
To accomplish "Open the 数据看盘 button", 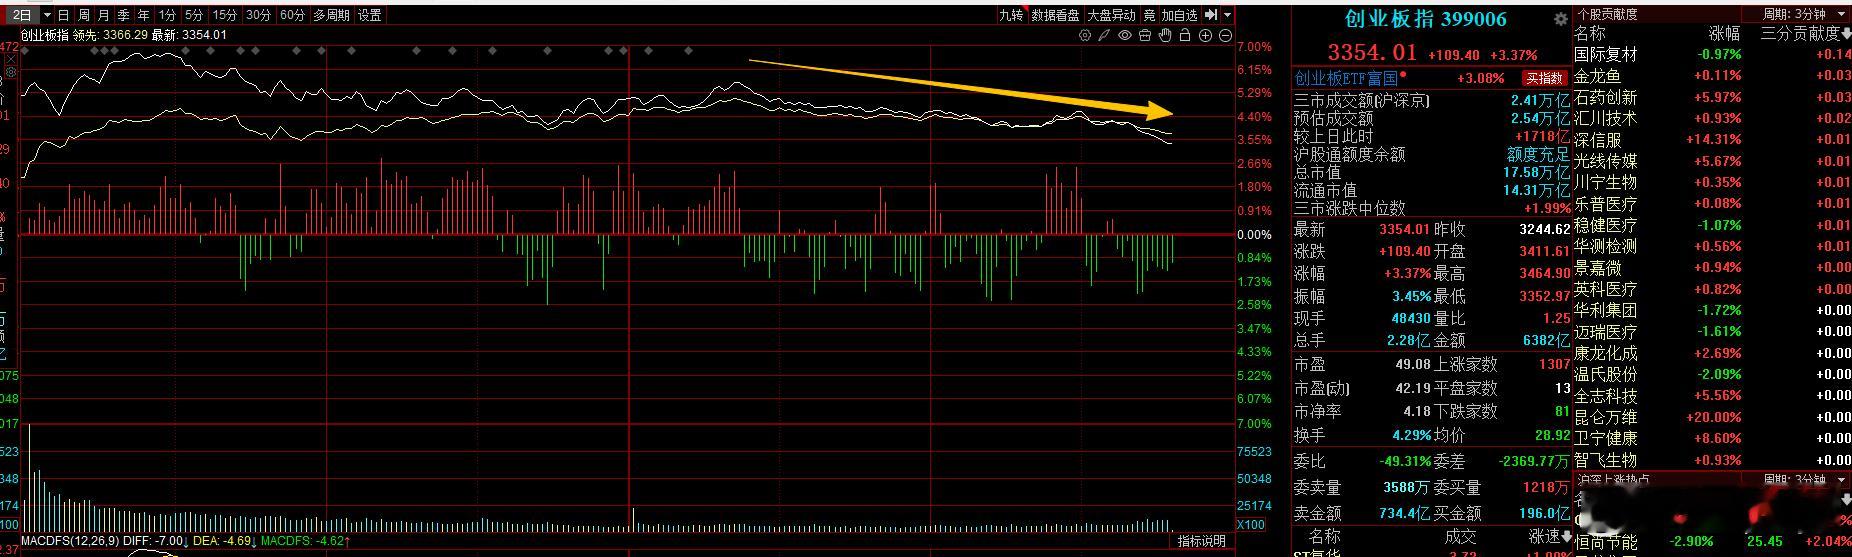I will coord(1056,15).
